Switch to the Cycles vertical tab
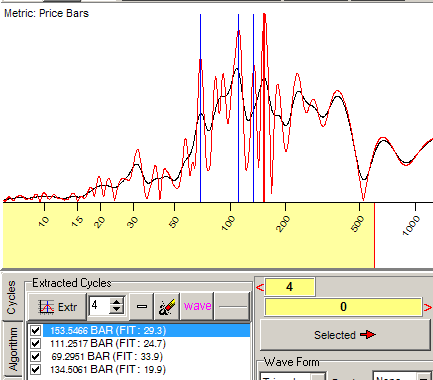The width and height of the screenshot is (433, 380). click(x=11, y=297)
